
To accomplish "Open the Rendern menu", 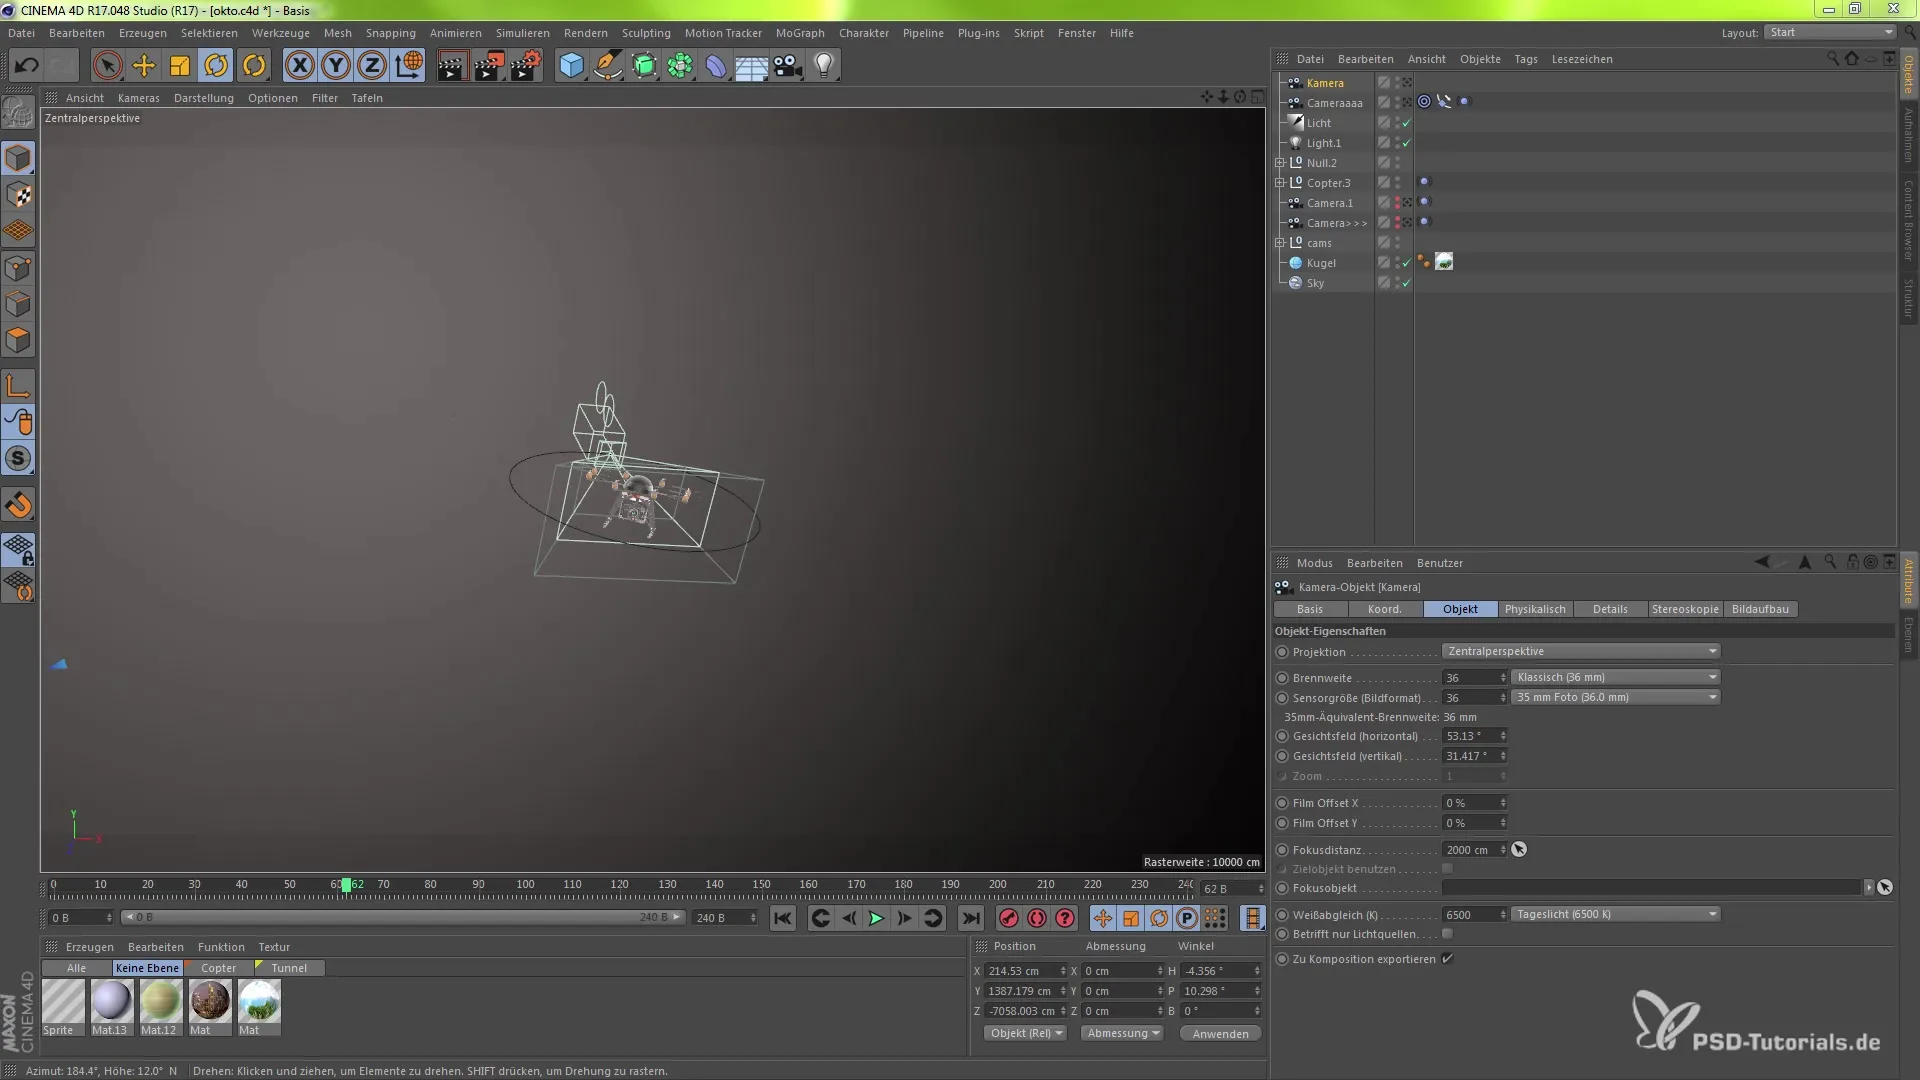I will tap(585, 33).
